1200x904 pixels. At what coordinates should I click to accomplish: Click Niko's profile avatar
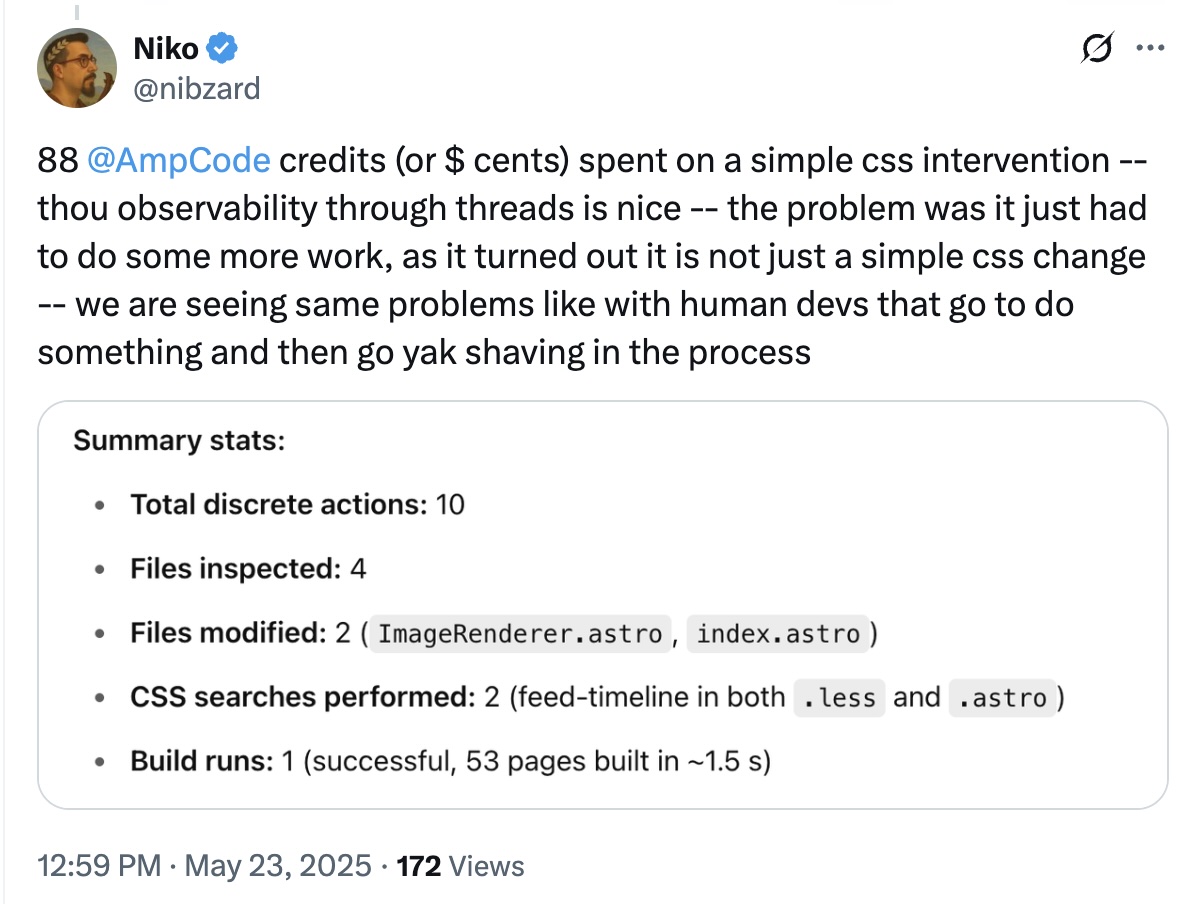coord(77,68)
